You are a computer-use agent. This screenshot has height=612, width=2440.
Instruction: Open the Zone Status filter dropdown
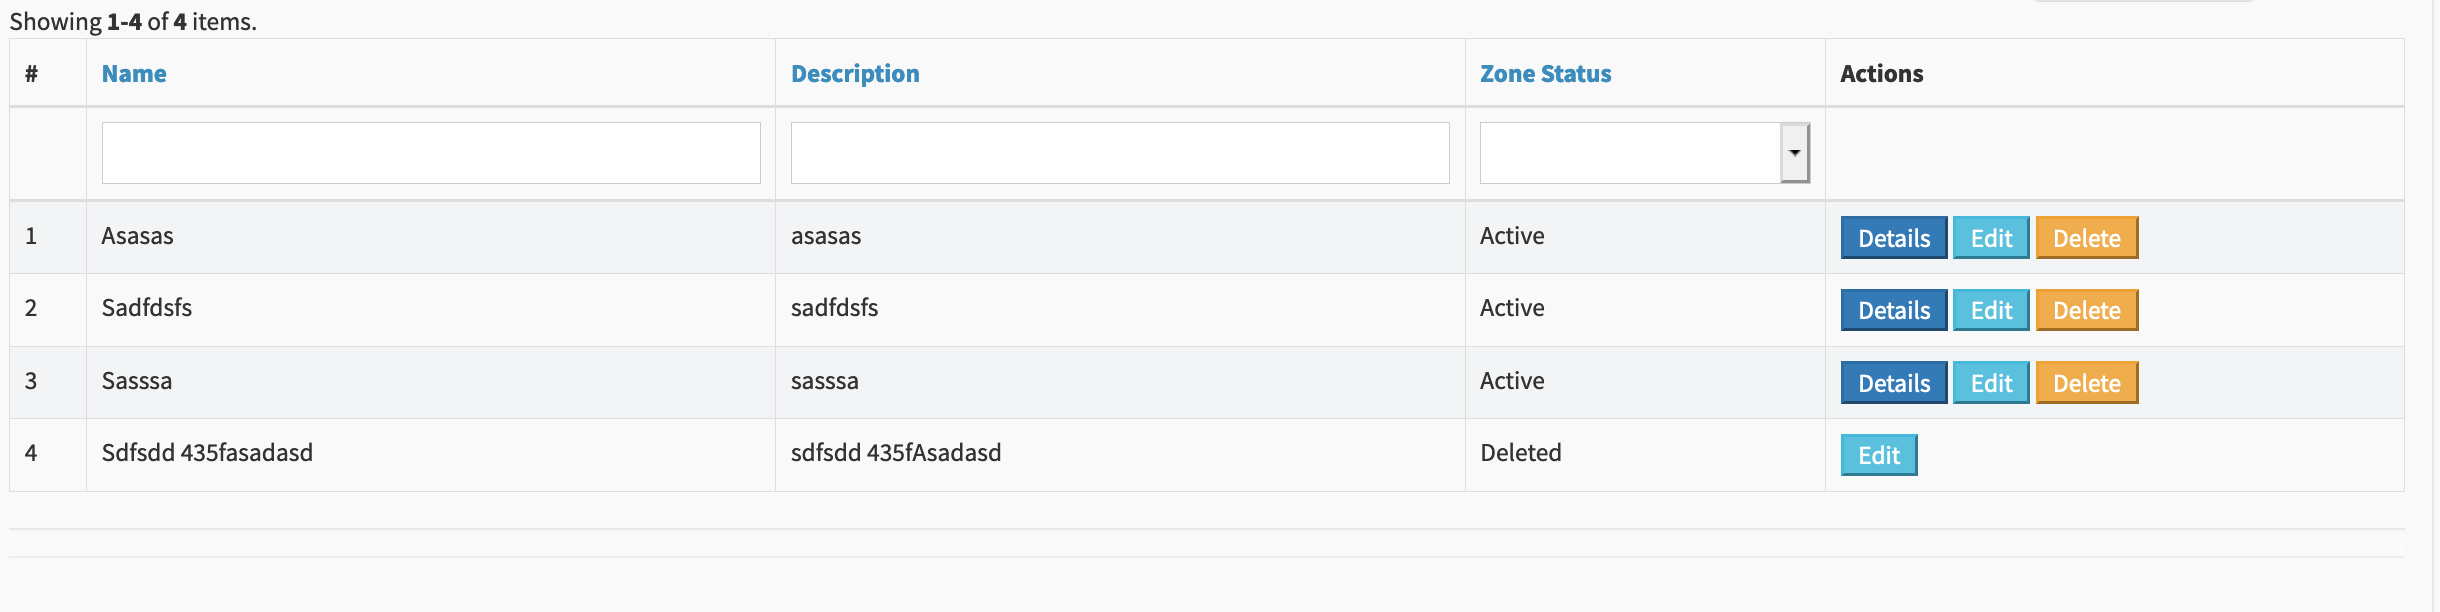click(1644, 153)
